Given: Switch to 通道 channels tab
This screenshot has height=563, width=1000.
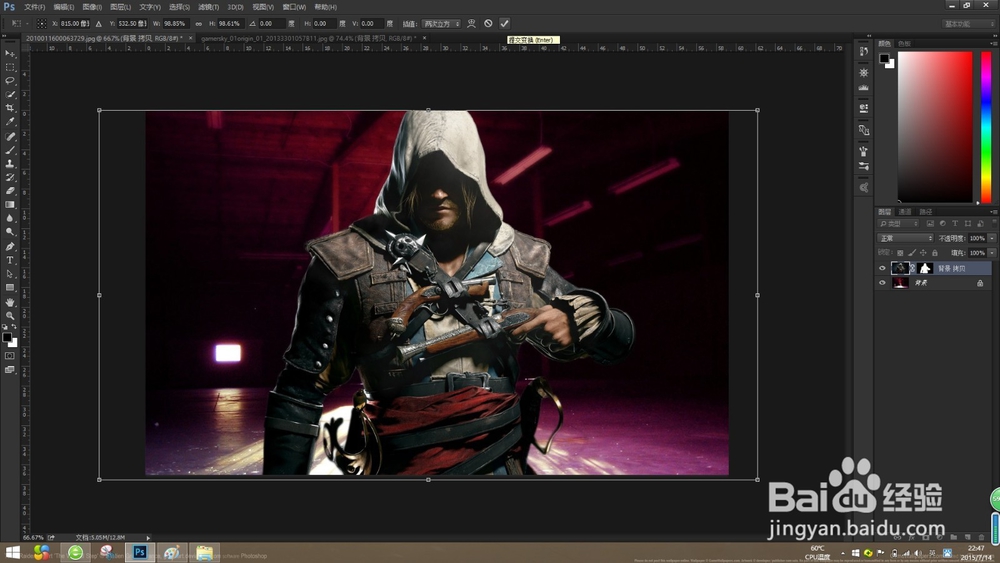Looking at the screenshot, I should coord(905,212).
